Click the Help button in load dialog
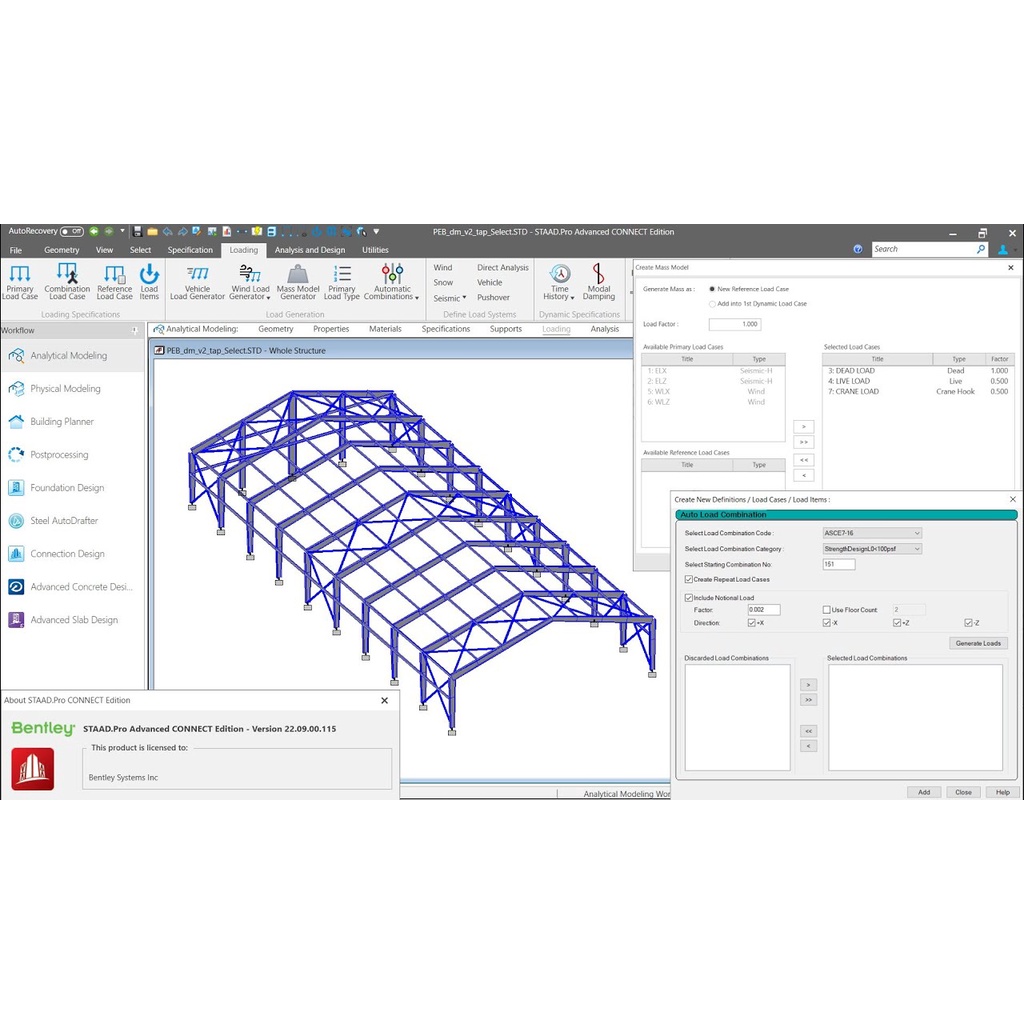Screen dimensions: 1024x1024 (x=1002, y=792)
